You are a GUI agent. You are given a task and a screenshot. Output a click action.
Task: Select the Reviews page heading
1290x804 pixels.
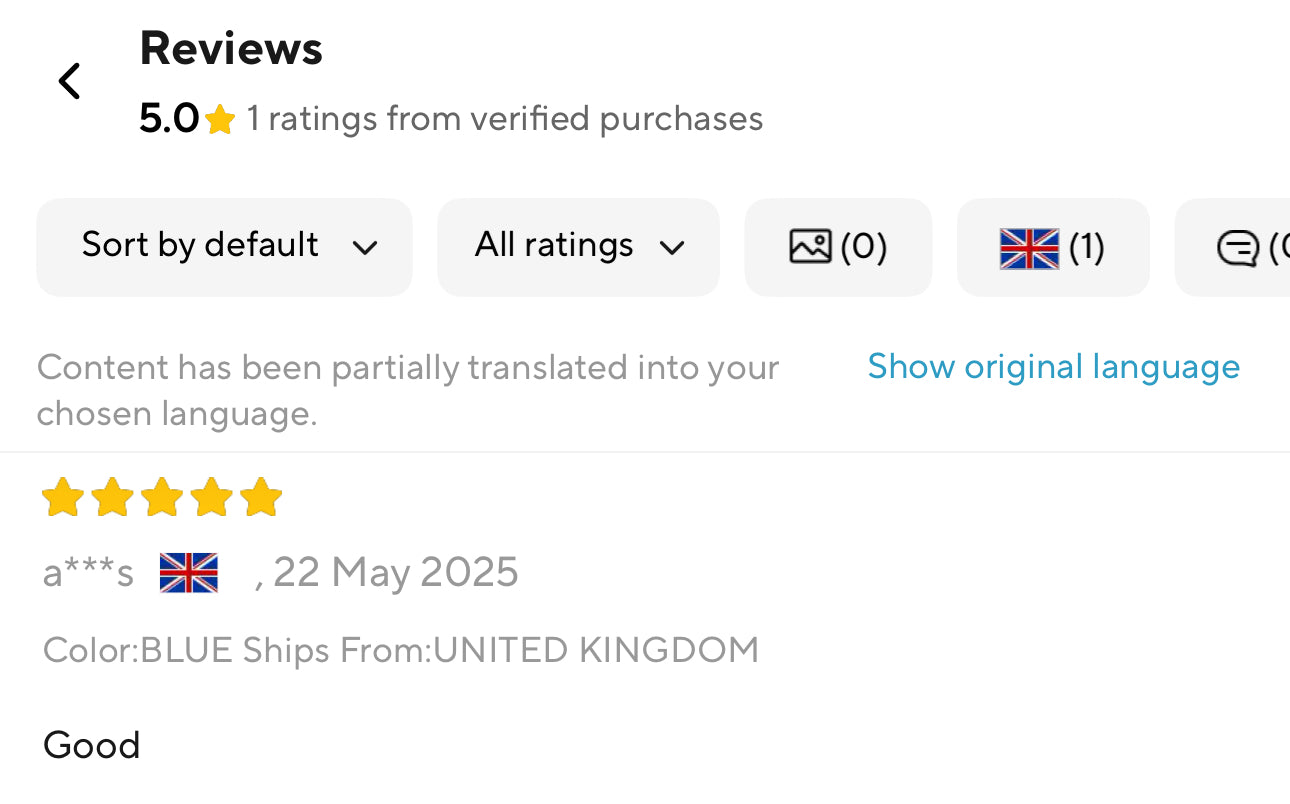click(x=231, y=48)
